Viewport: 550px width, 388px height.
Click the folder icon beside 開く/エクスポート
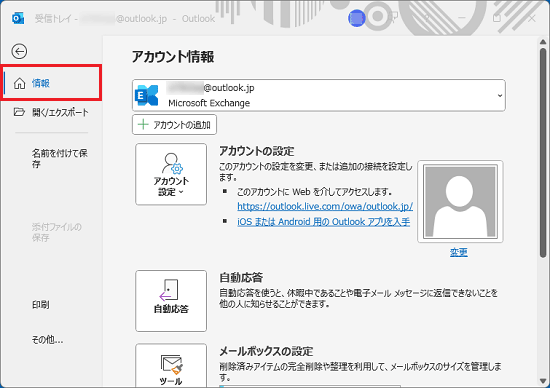click(19, 112)
